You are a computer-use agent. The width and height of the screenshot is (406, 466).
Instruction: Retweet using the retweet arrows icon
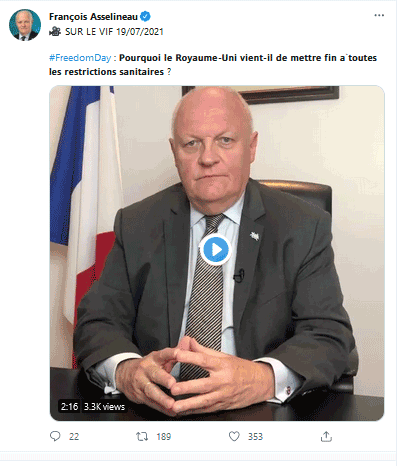(142, 436)
